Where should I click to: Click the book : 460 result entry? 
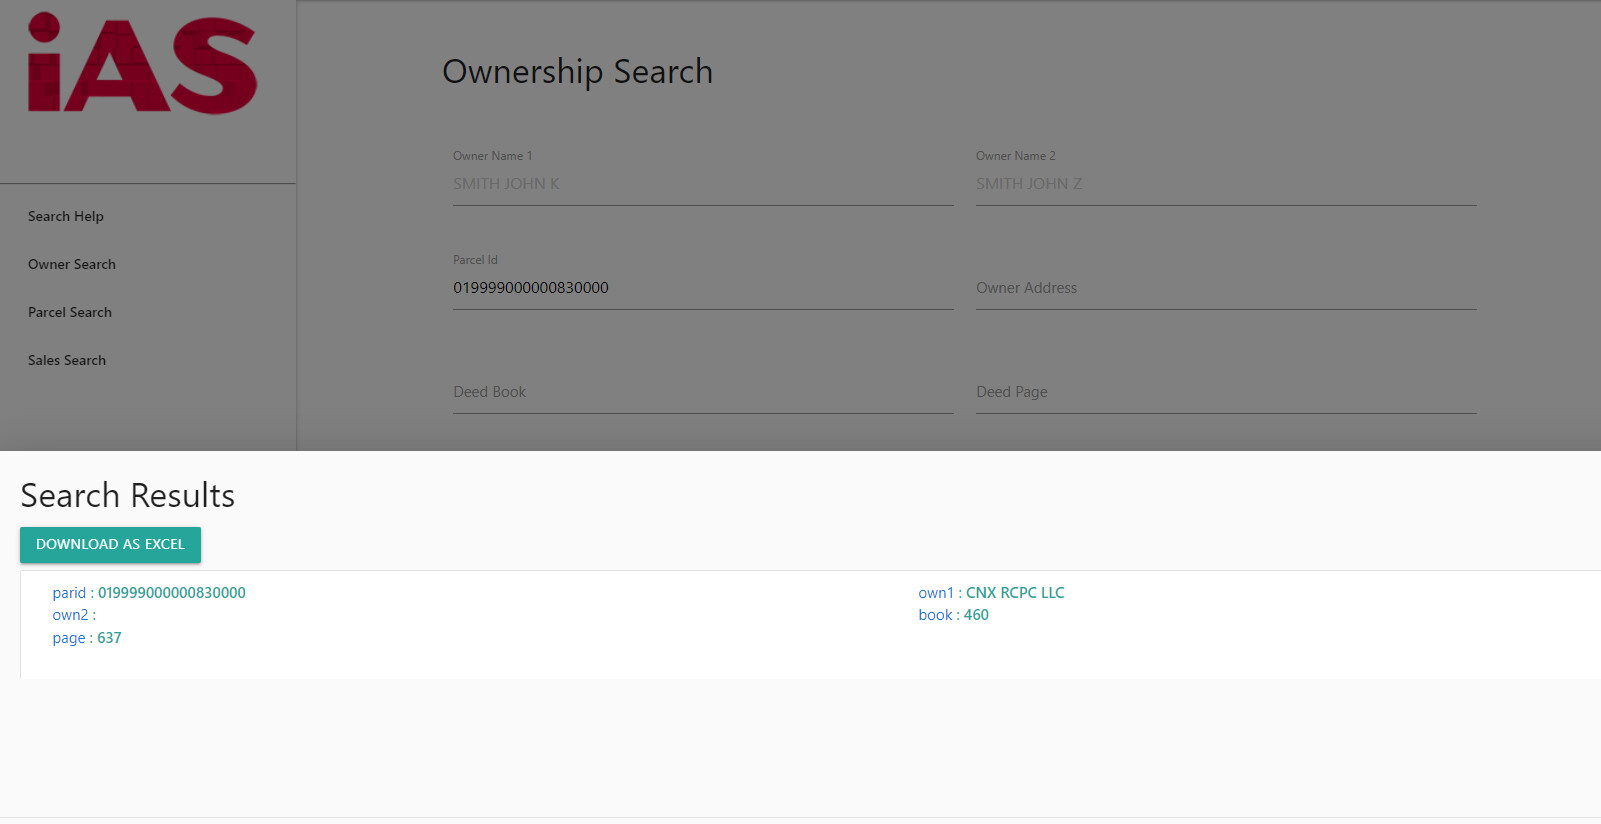(953, 615)
